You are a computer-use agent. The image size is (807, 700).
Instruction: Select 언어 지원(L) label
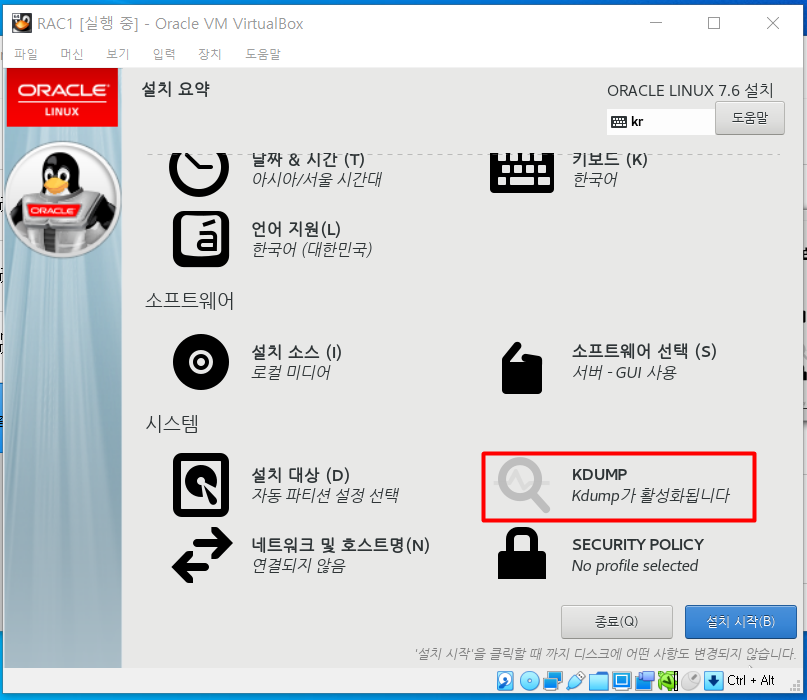click(296, 229)
